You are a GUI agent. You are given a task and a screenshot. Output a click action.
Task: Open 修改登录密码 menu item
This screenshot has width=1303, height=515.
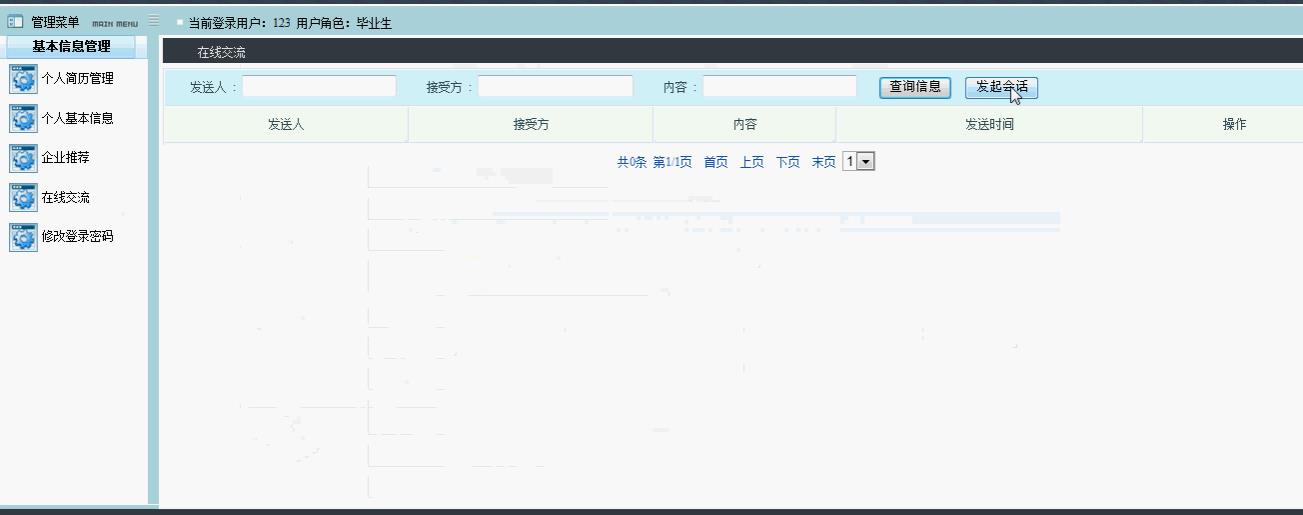point(77,237)
